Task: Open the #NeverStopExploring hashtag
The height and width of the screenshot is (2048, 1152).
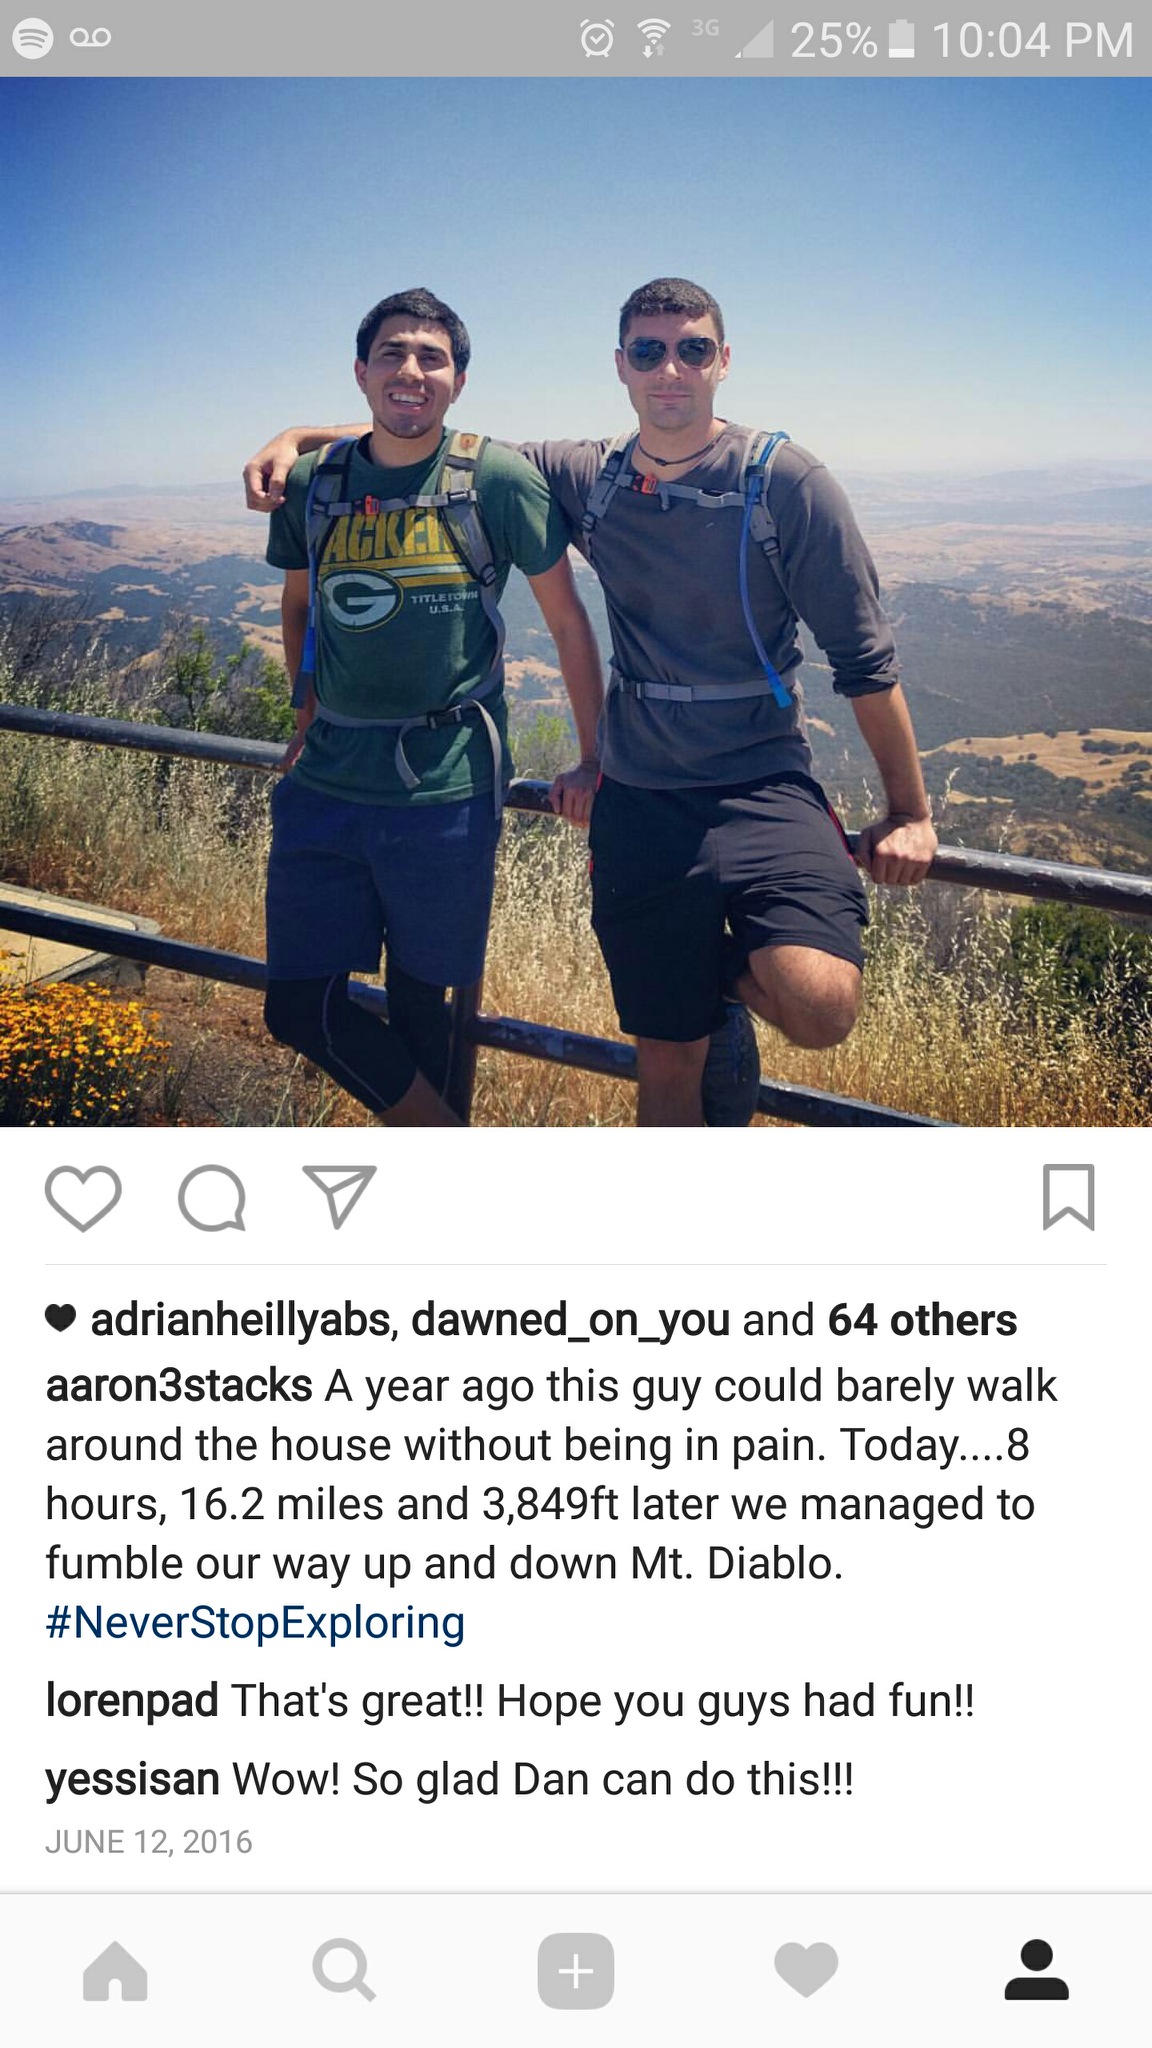Action: (x=255, y=1622)
